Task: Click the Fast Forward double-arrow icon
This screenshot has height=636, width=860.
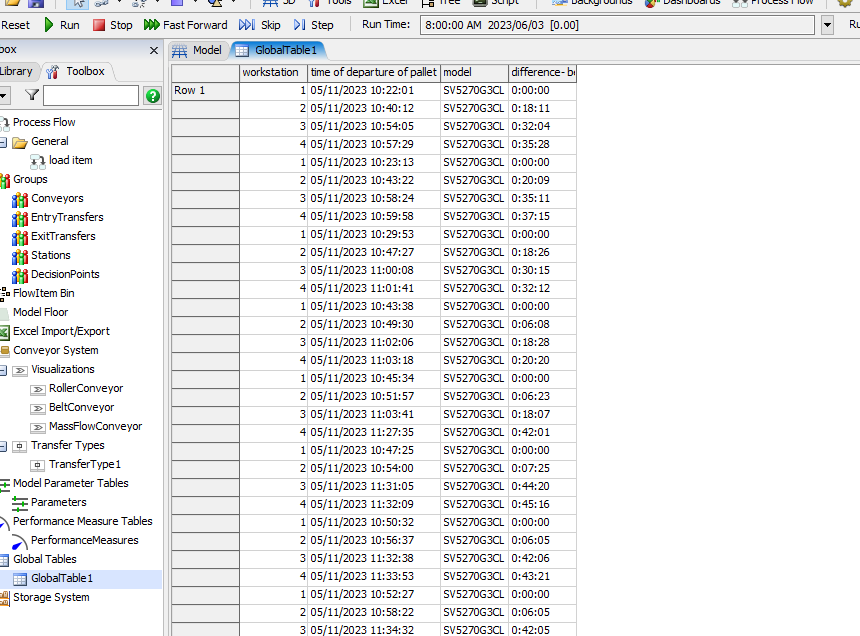Action: point(151,25)
